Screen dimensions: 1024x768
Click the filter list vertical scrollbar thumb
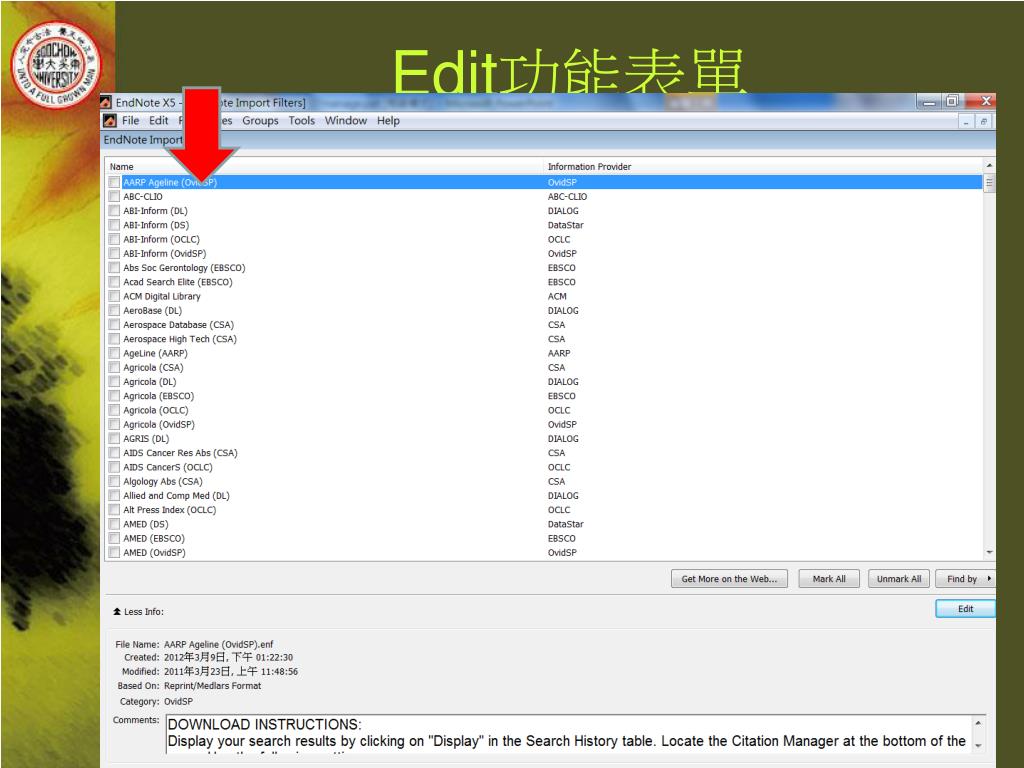[x=989, y=183]
